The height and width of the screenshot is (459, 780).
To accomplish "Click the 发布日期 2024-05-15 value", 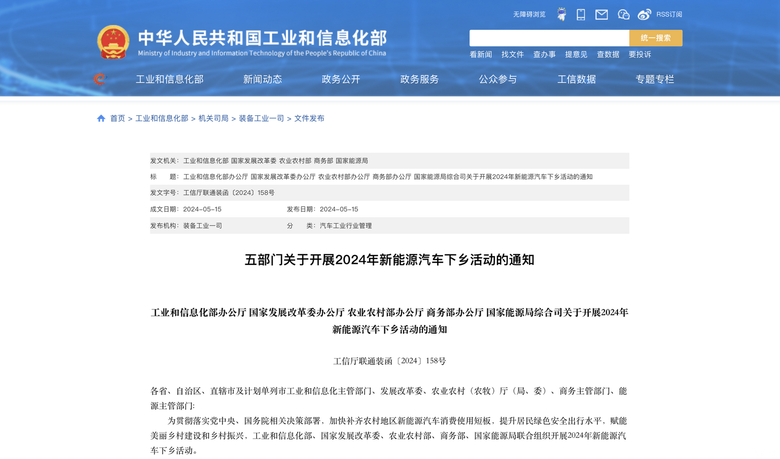I will (x=339, y=209).
